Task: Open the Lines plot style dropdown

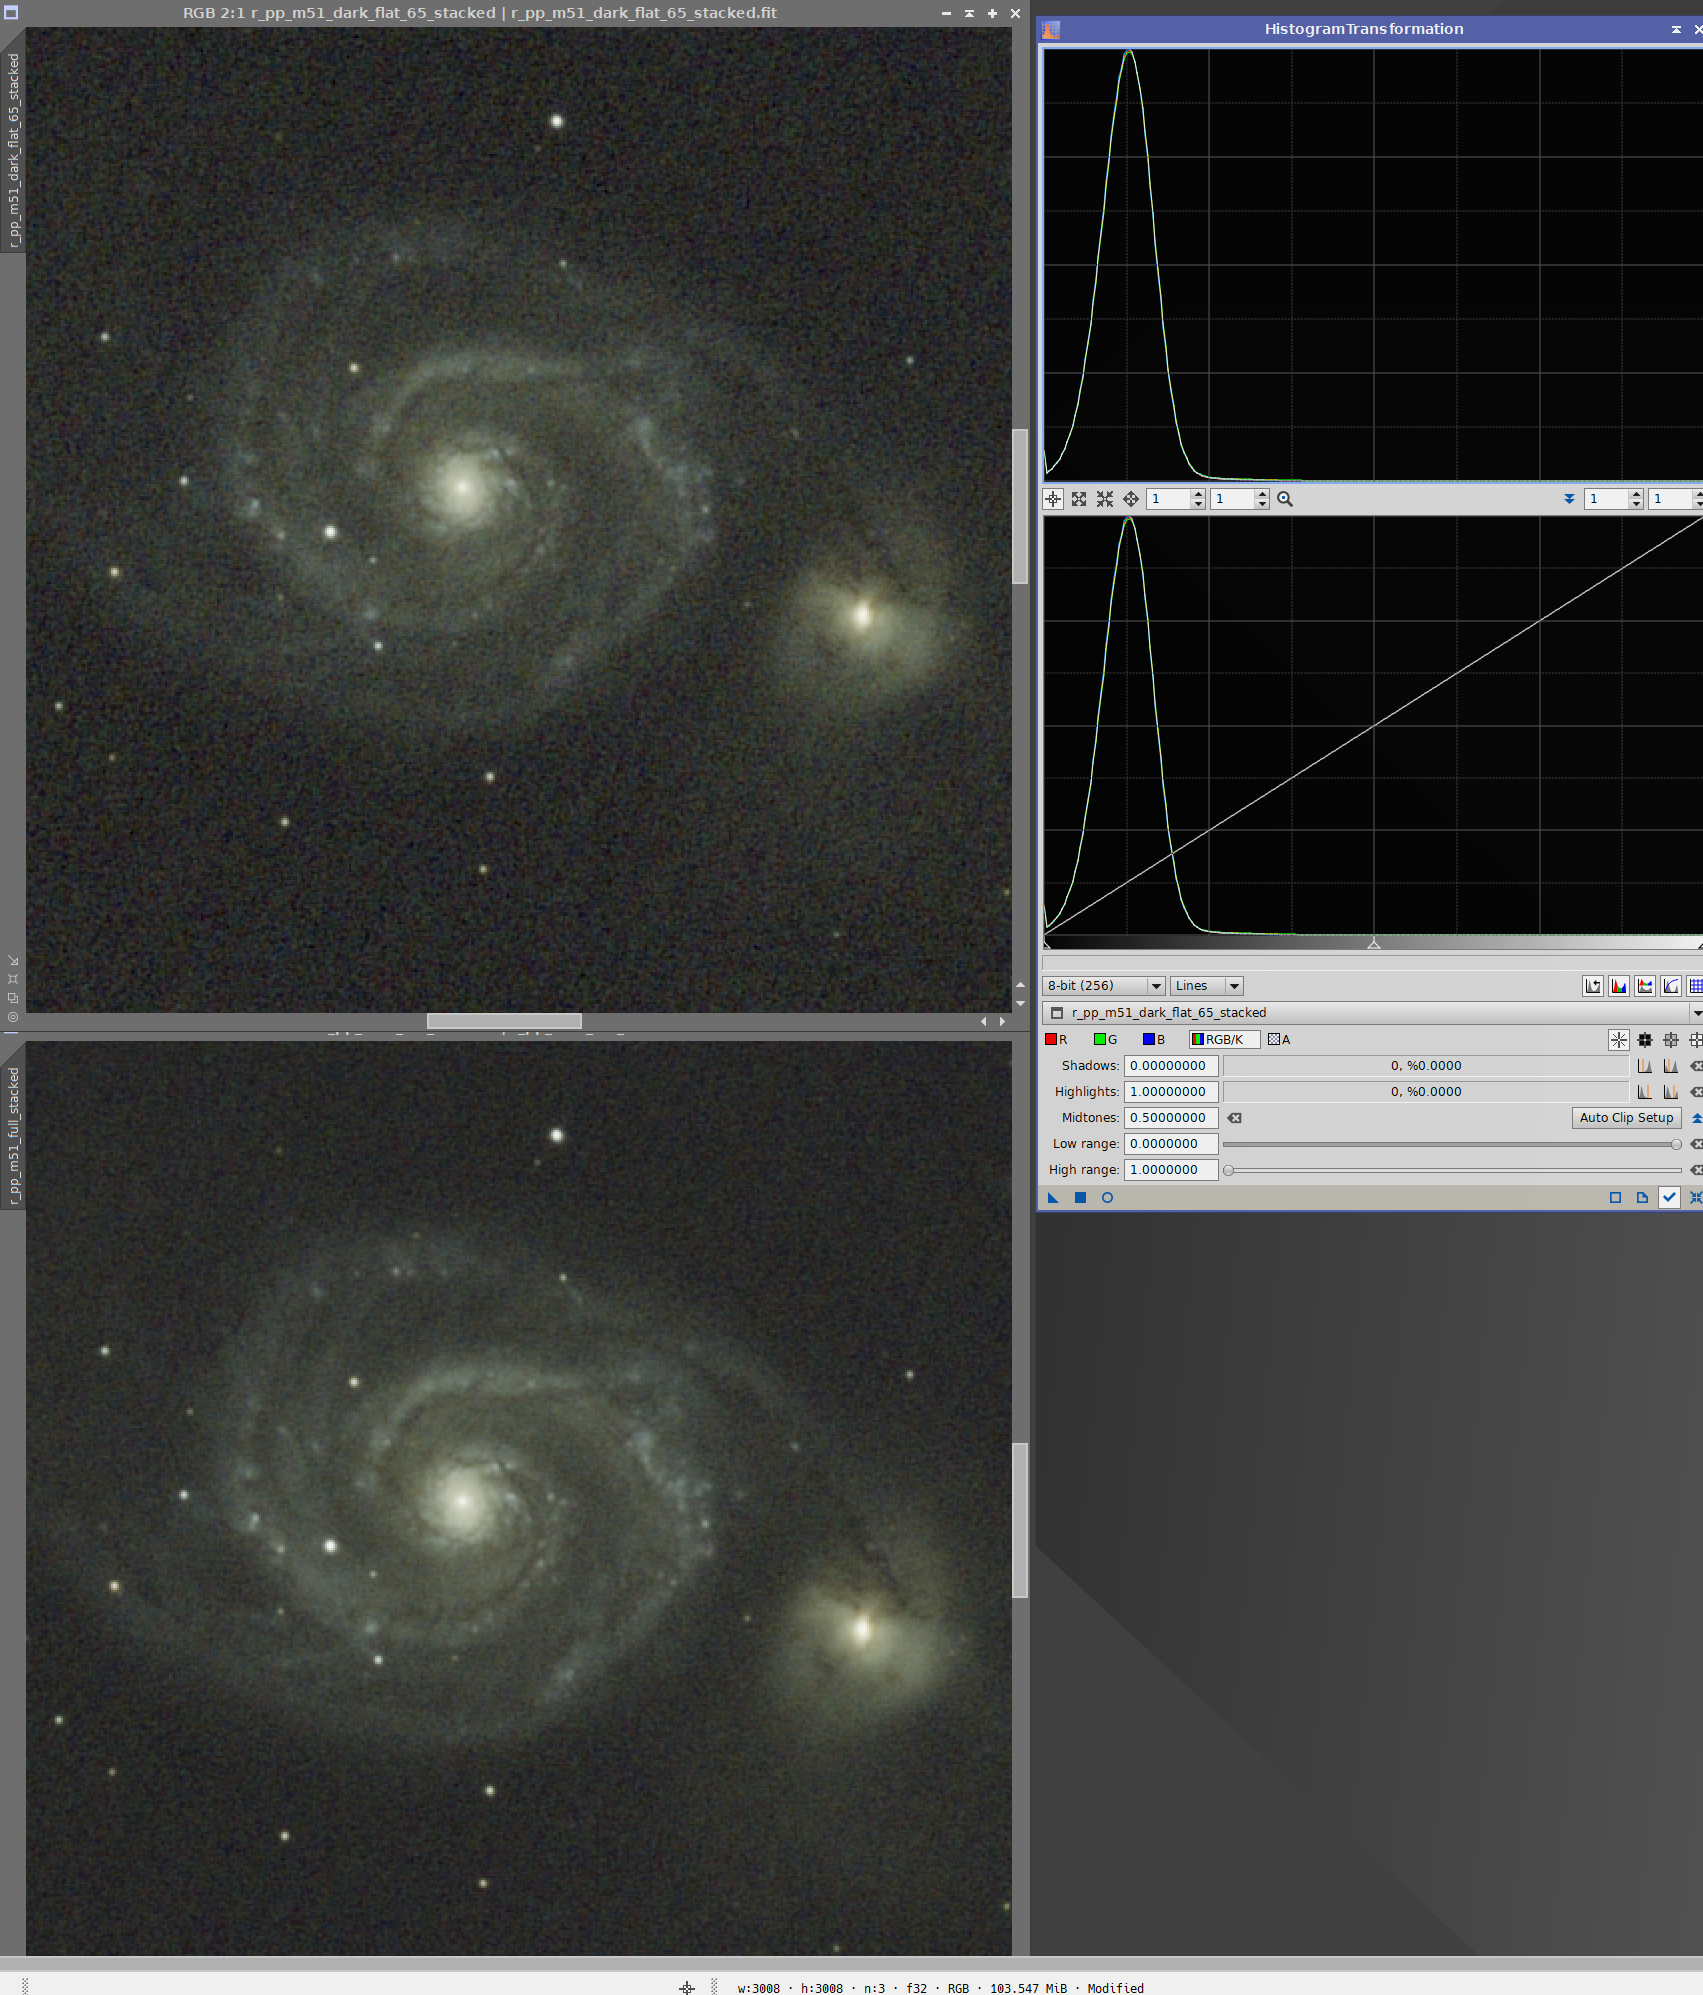Action: [x=1207, y=986]
